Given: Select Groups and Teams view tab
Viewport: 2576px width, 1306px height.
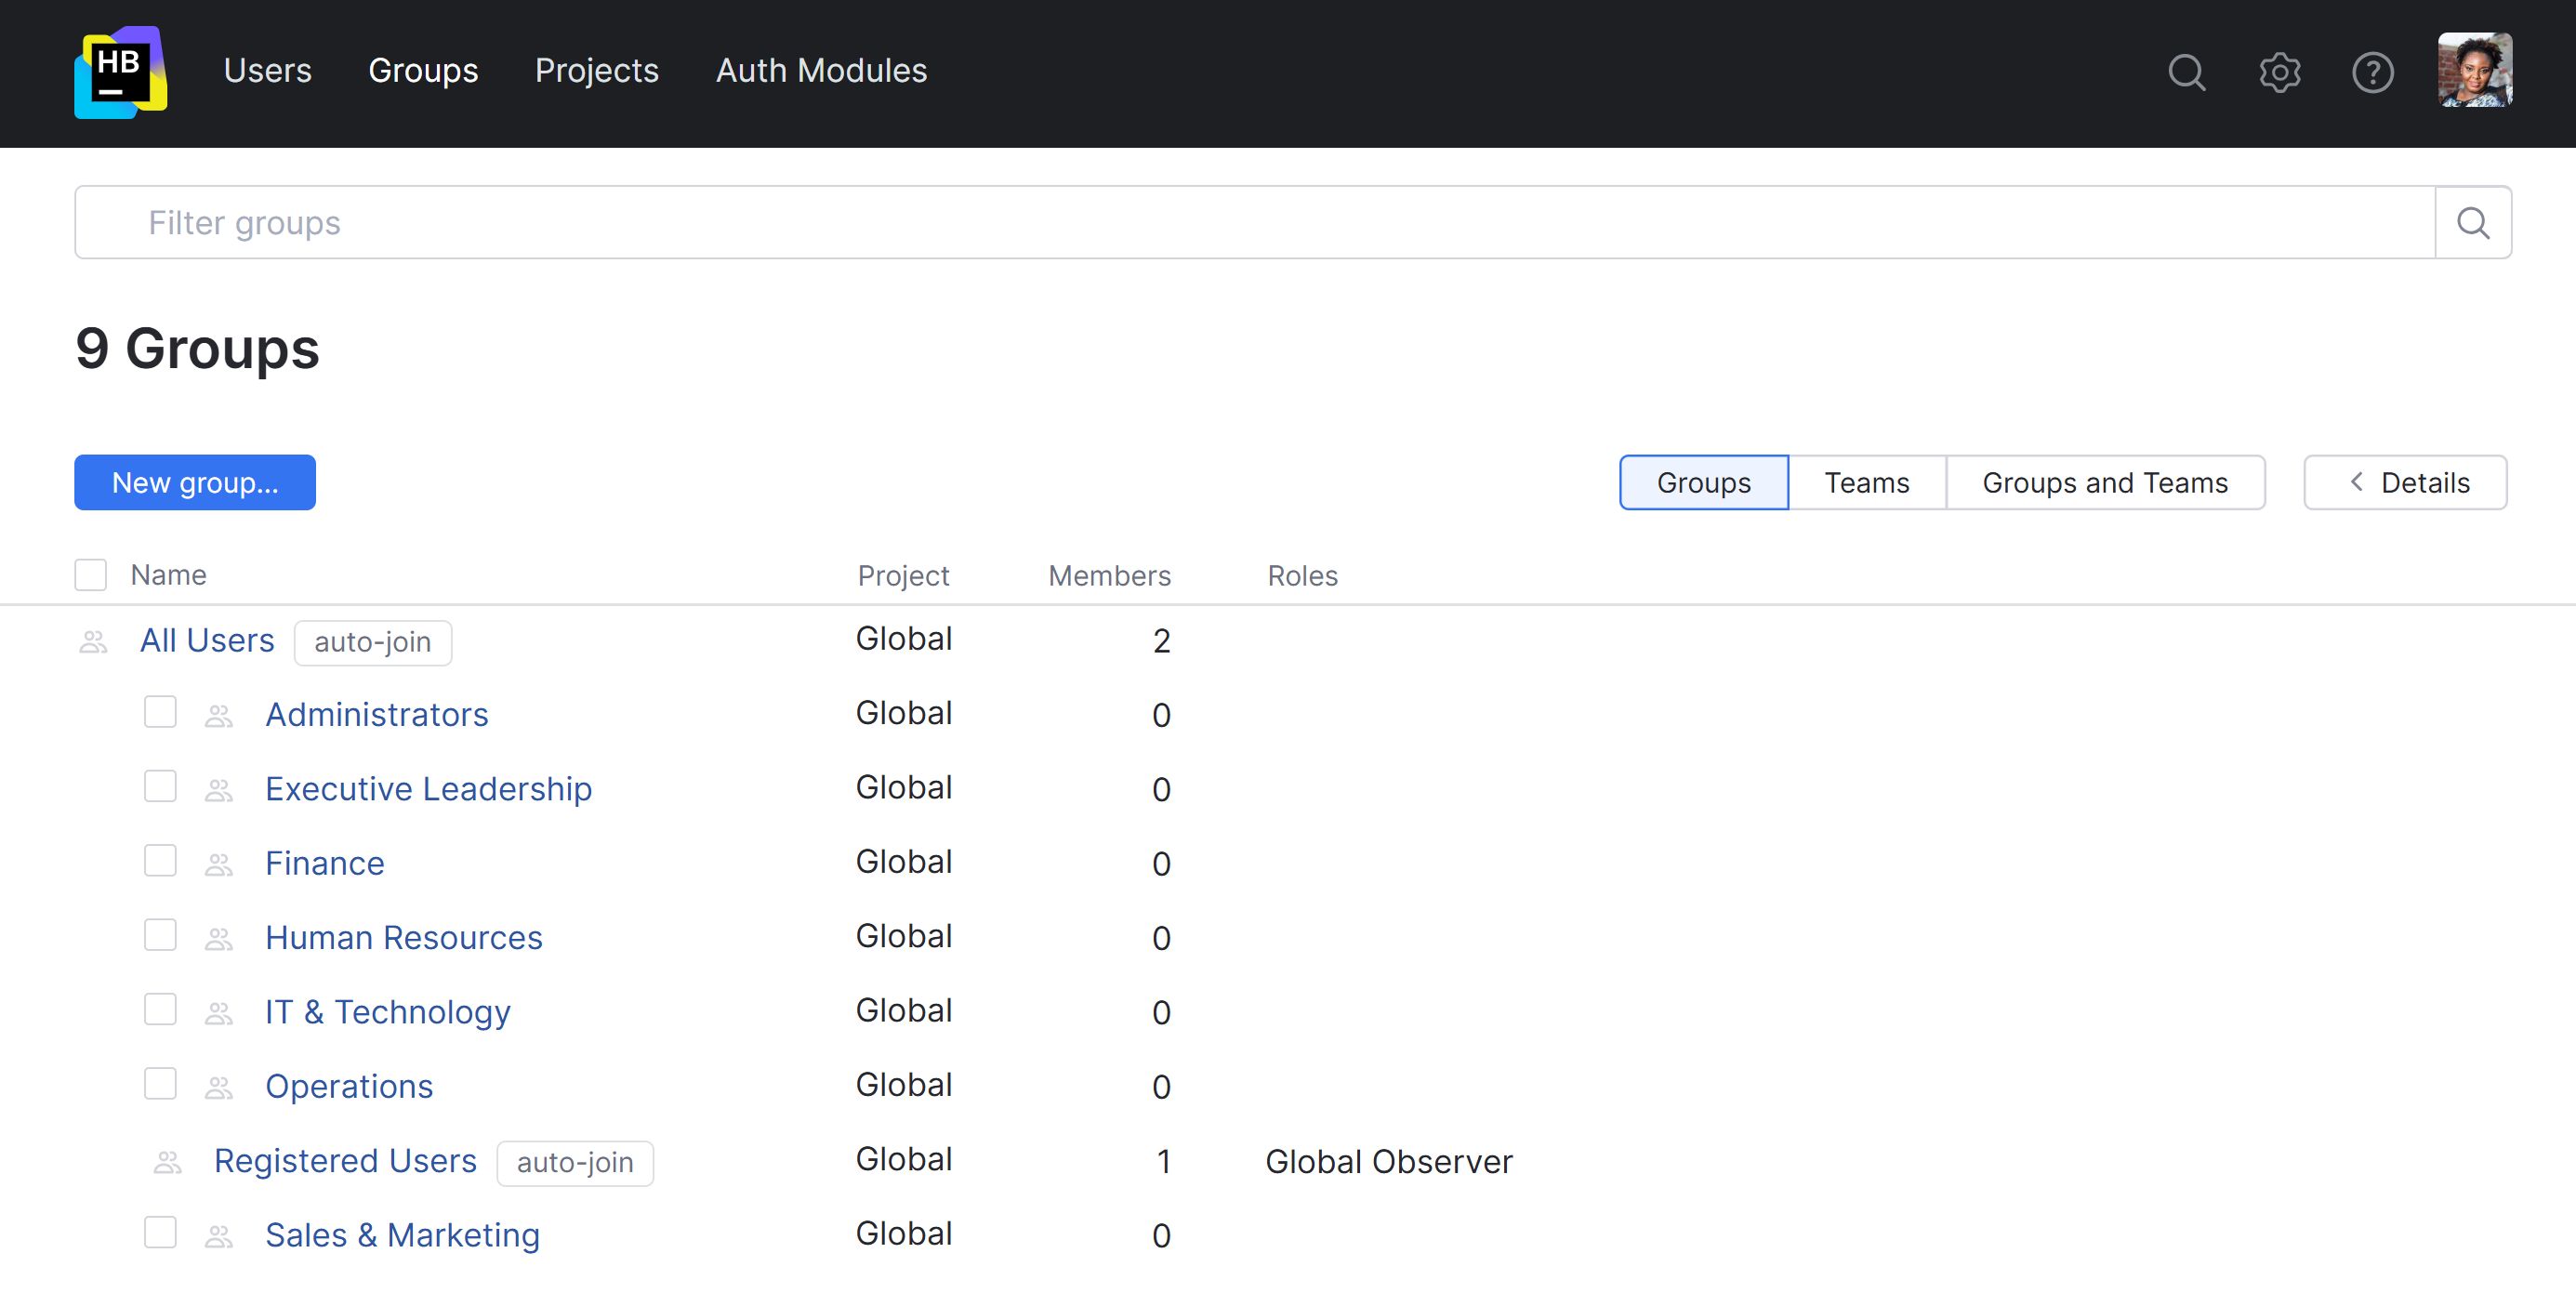Looking at the screenshot, I should click(x=2104, y=483).
